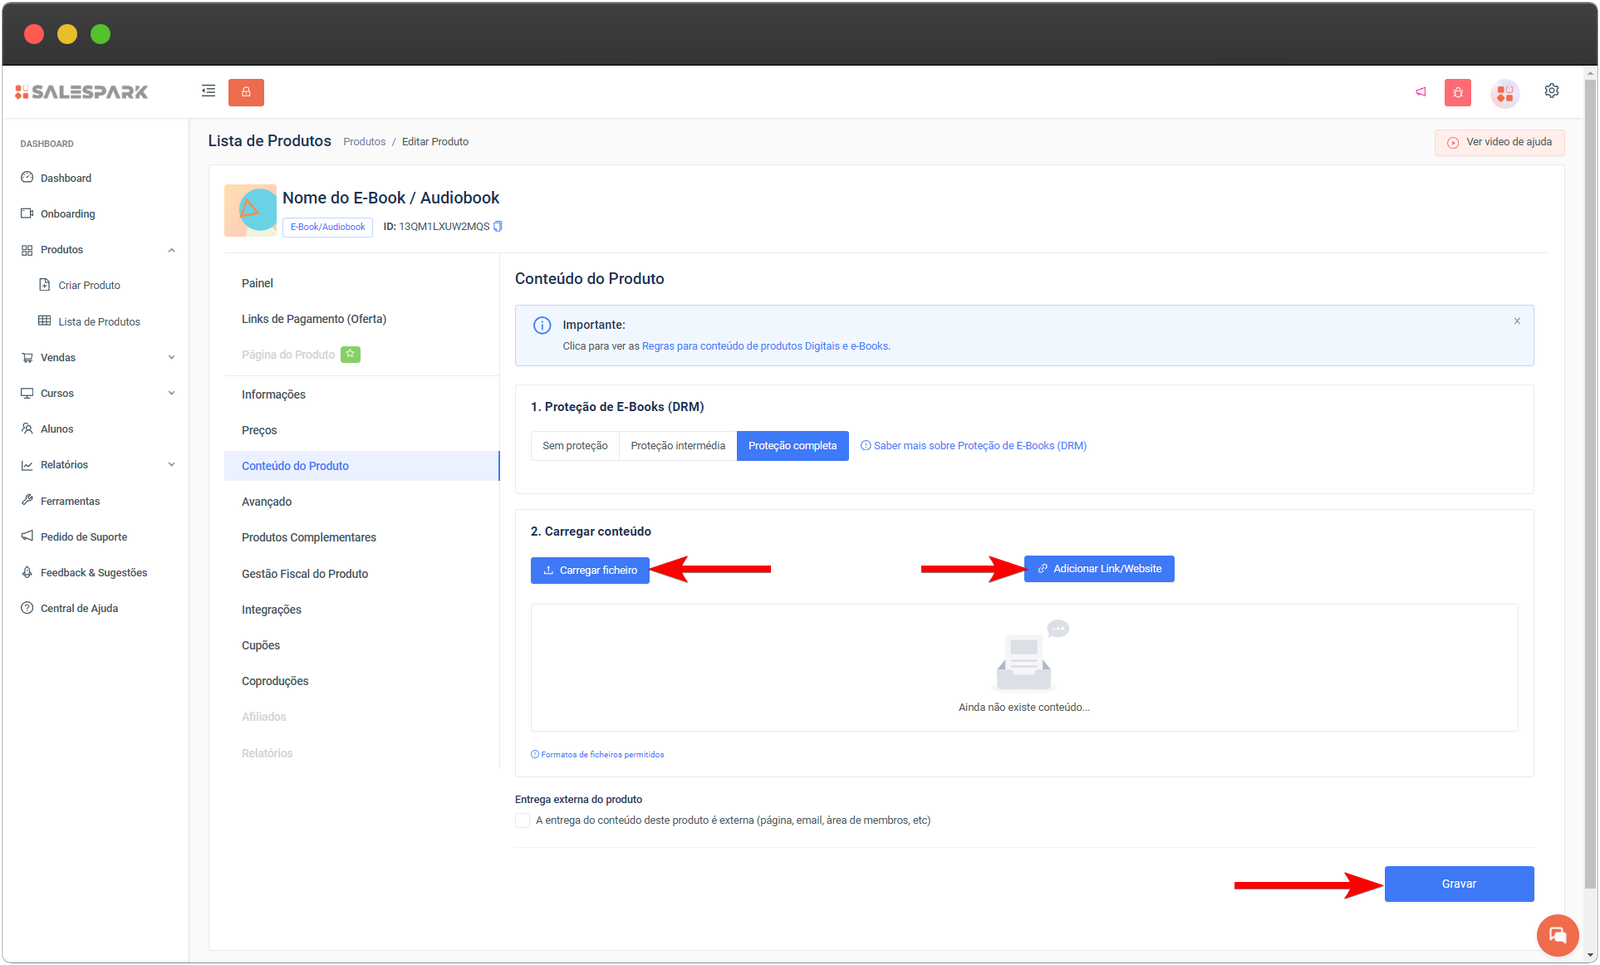The height and width of the screenshot is (965, 1600).
Task: Copy the product ID with copy icon
Action: pos(498,227)
